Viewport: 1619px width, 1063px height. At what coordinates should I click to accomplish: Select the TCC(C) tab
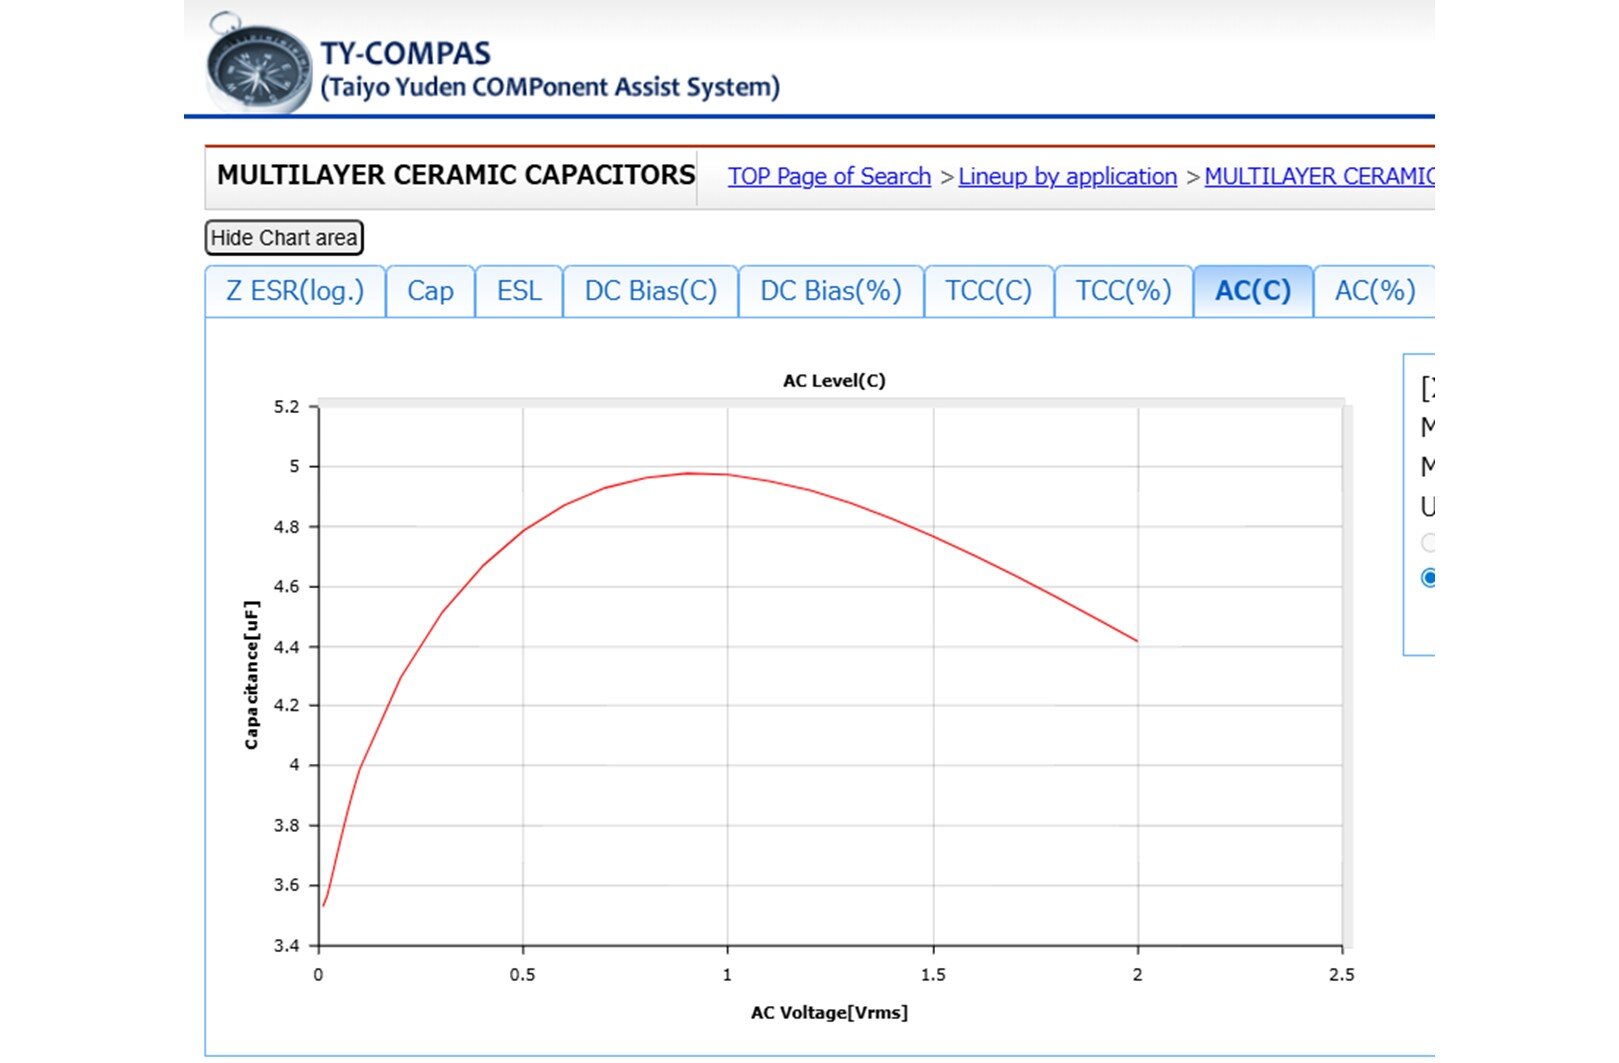click(989, 291)
